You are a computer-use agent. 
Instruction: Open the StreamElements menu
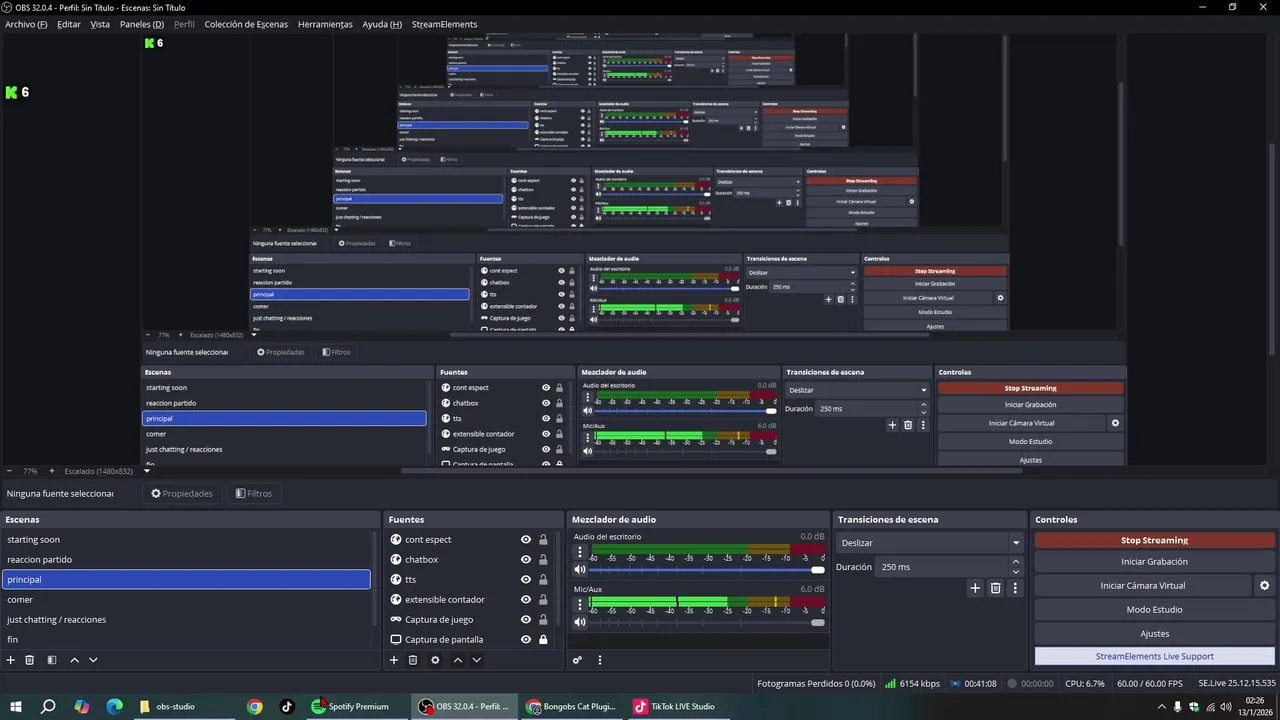coord(444,24)
